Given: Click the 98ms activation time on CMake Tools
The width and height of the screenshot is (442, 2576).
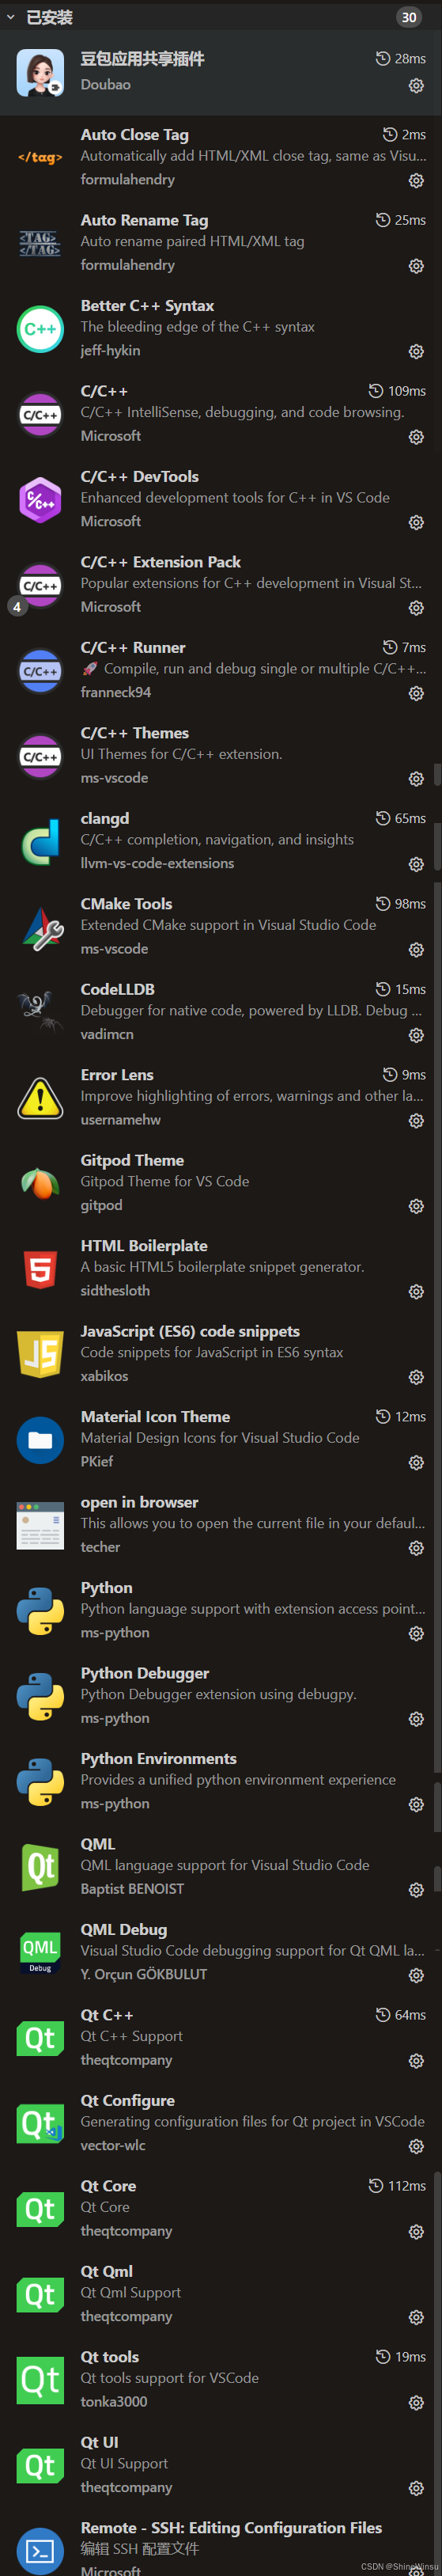Looking at the screenshot, I should [400, 904].
